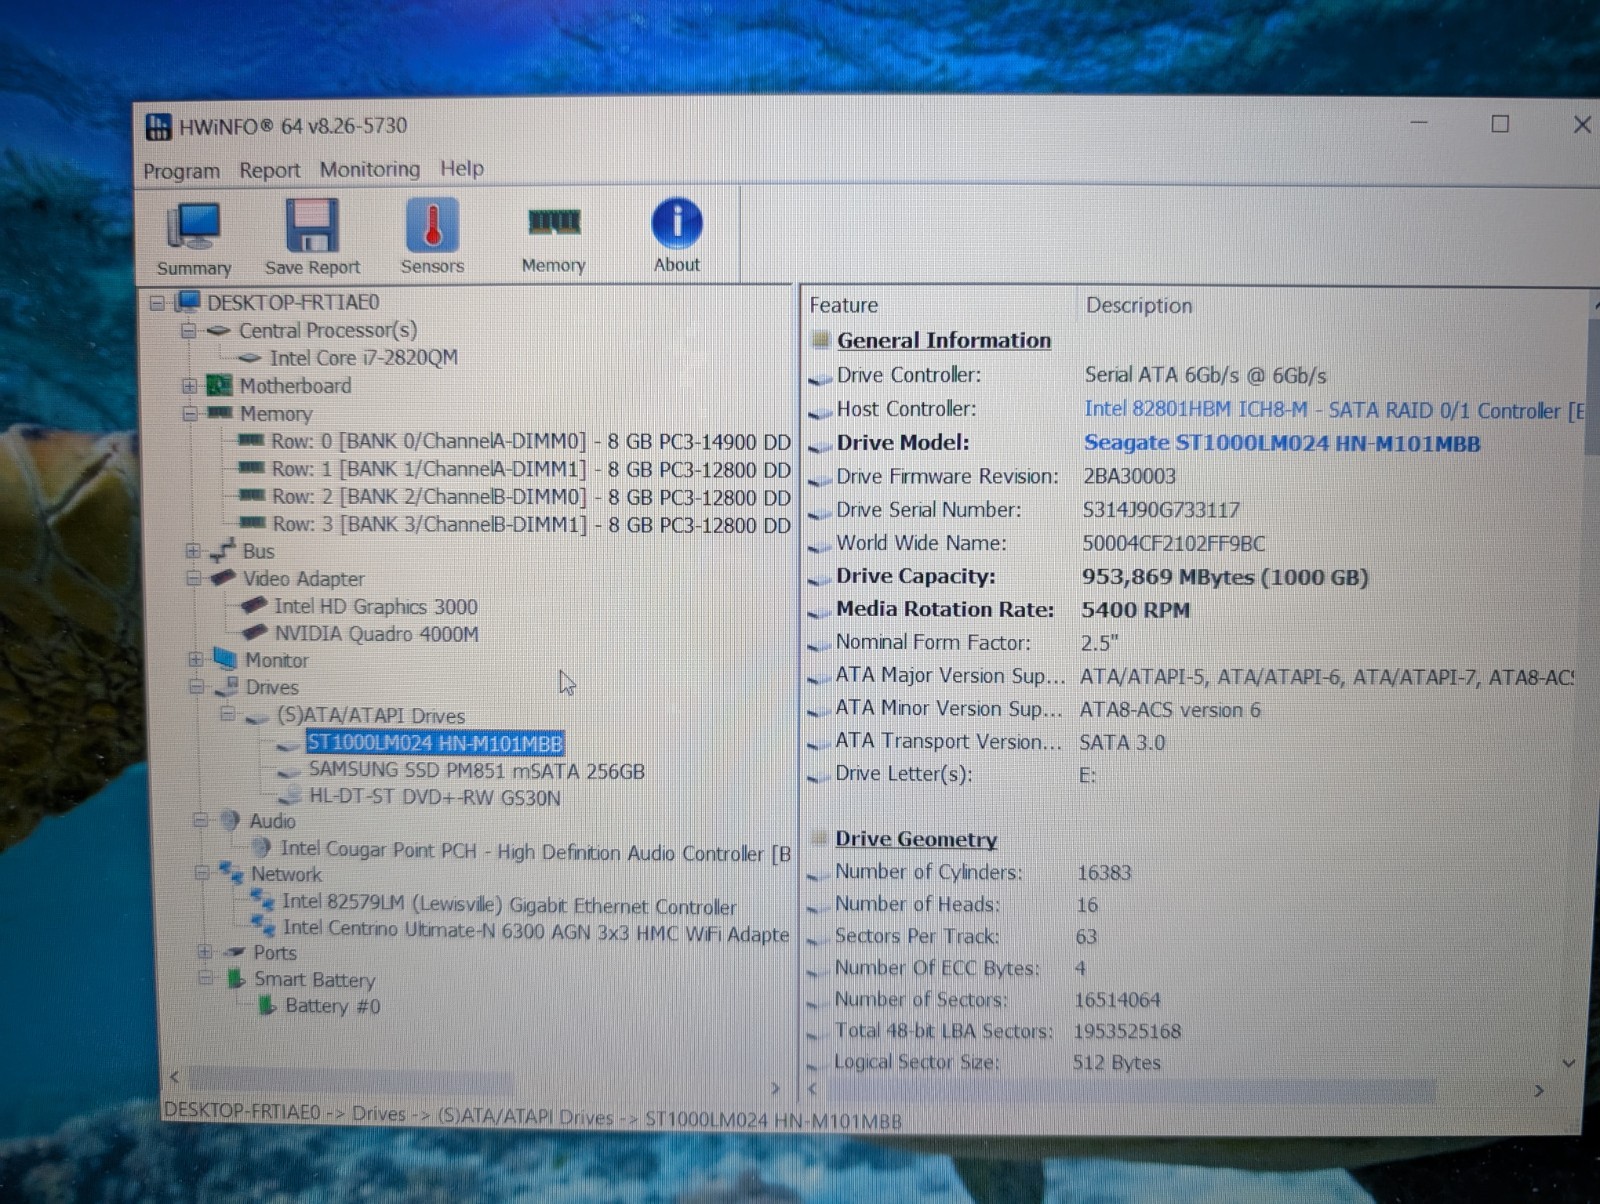
Task: Collapse the (S)ATA/ATAPI Drives node
Action: pos(228,714)
